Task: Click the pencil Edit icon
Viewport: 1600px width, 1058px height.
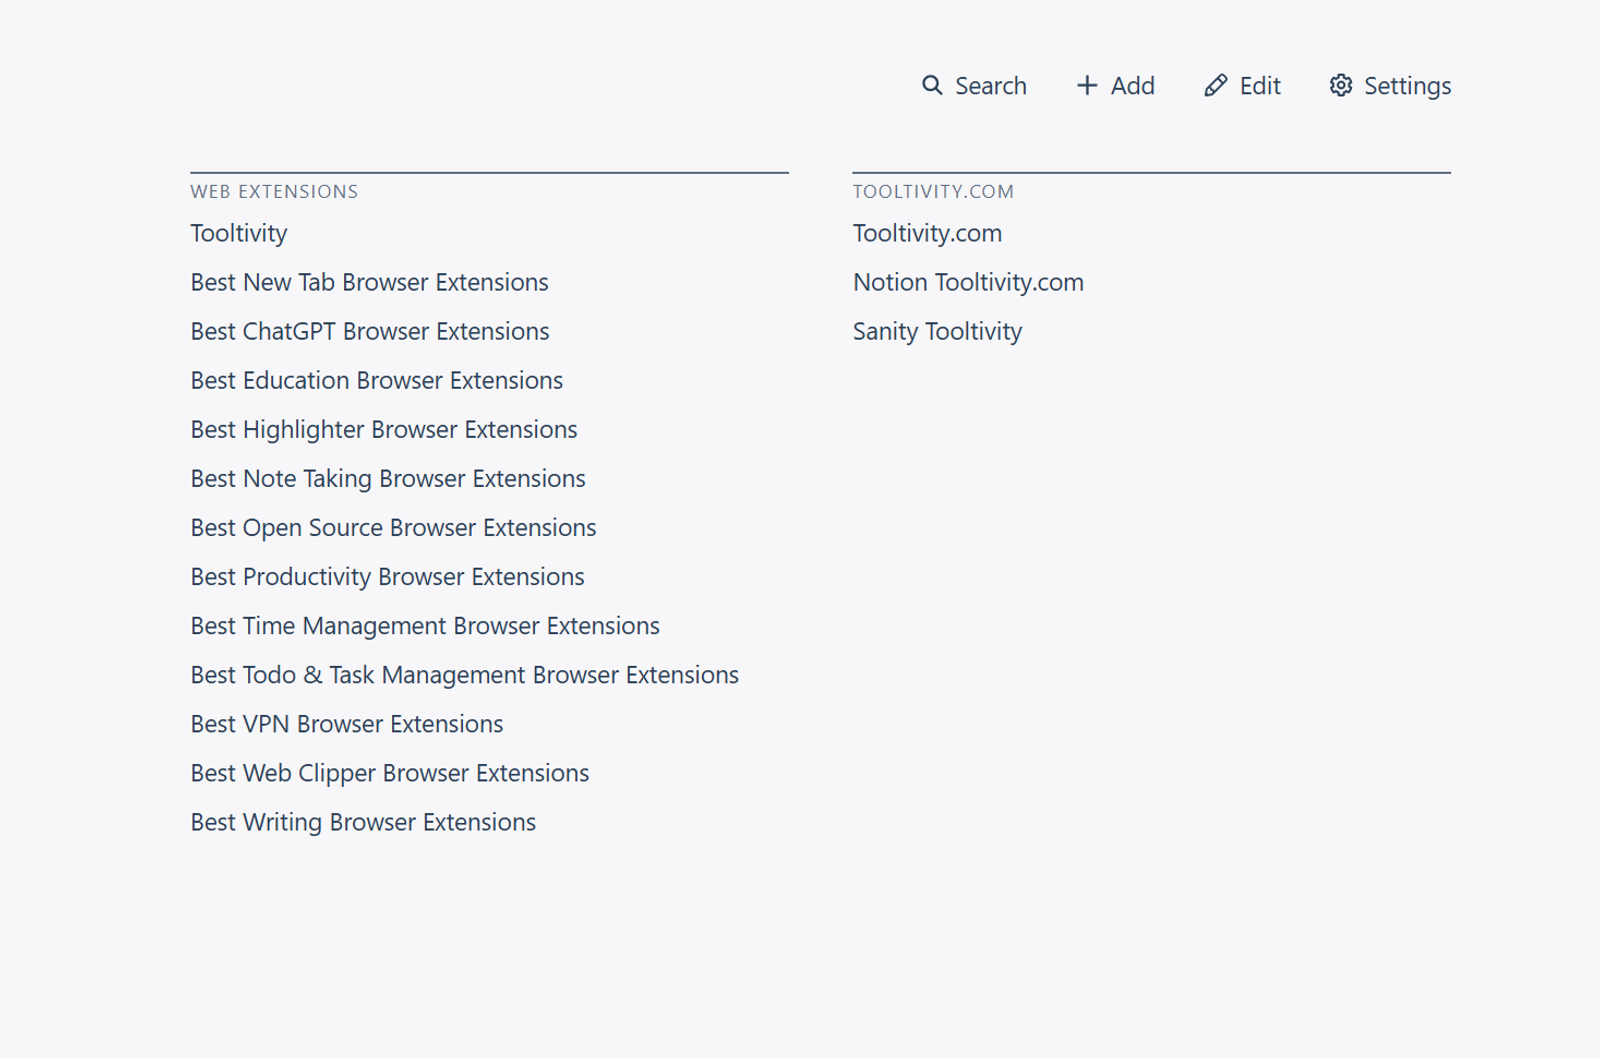Action: click(x=1216, y=86)
